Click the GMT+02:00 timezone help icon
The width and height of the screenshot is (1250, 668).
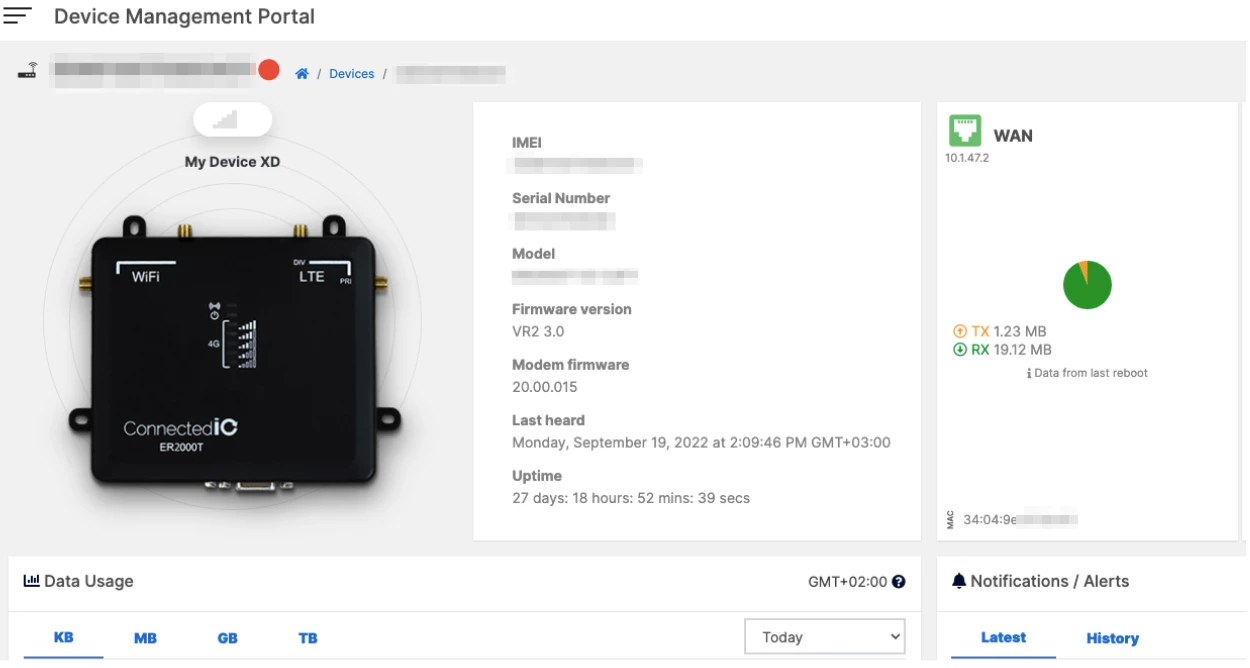point(899,582)
